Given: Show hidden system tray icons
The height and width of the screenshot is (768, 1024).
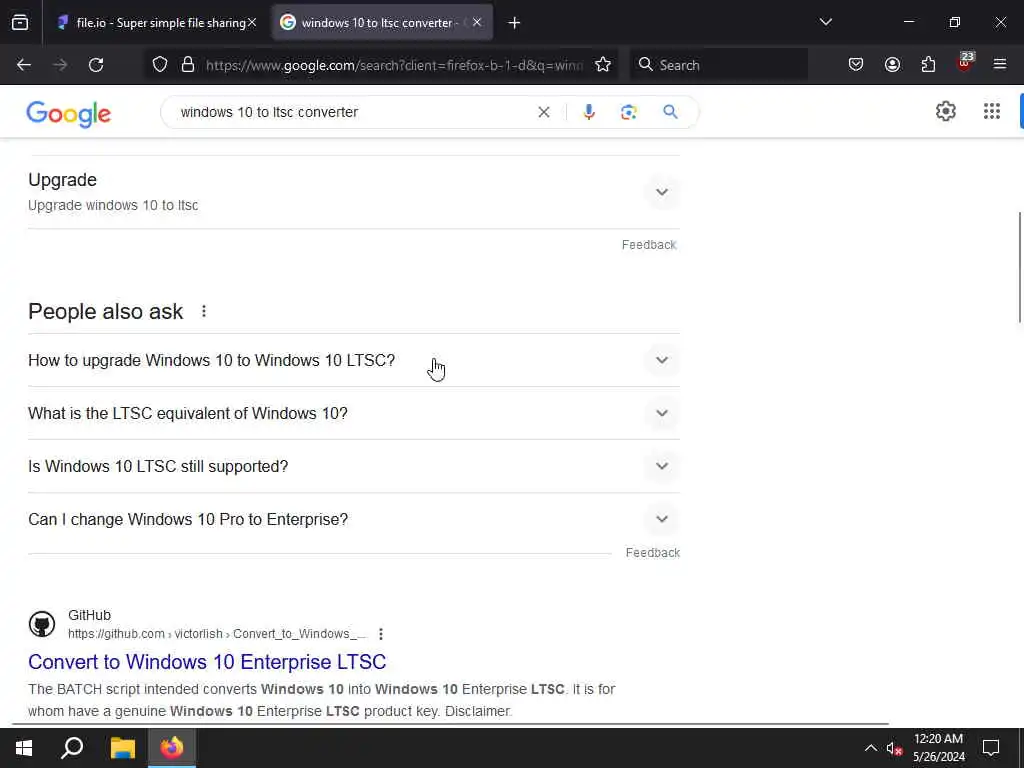Looking at the screenshot, I should tap(871, 748).
